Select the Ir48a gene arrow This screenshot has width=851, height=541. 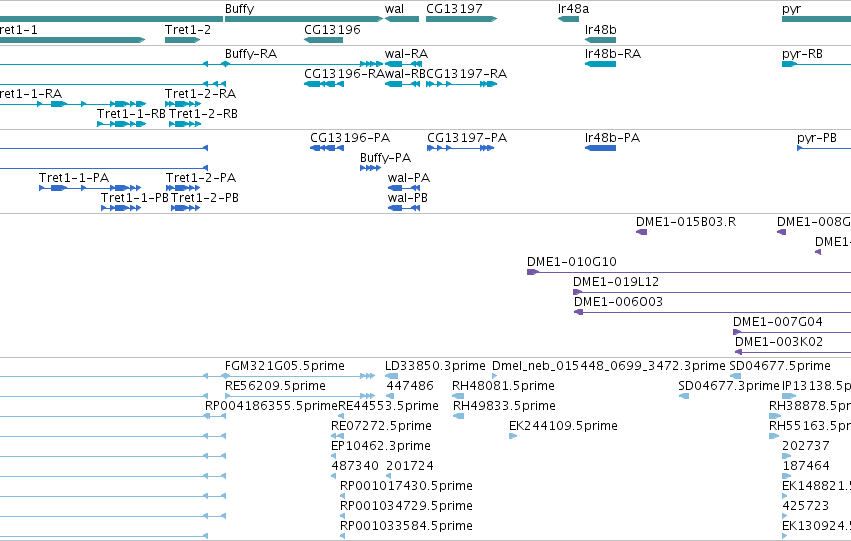[x=568, y=19]
